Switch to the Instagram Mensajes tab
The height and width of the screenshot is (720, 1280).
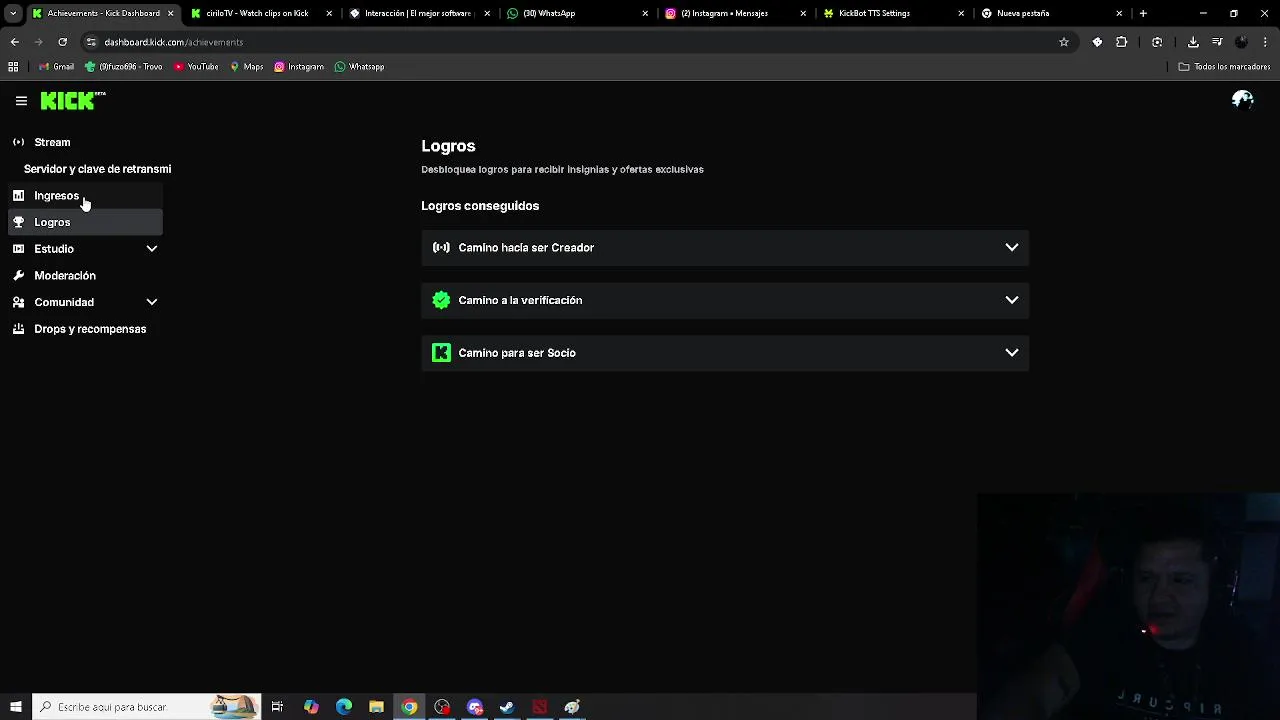point(733,13)
